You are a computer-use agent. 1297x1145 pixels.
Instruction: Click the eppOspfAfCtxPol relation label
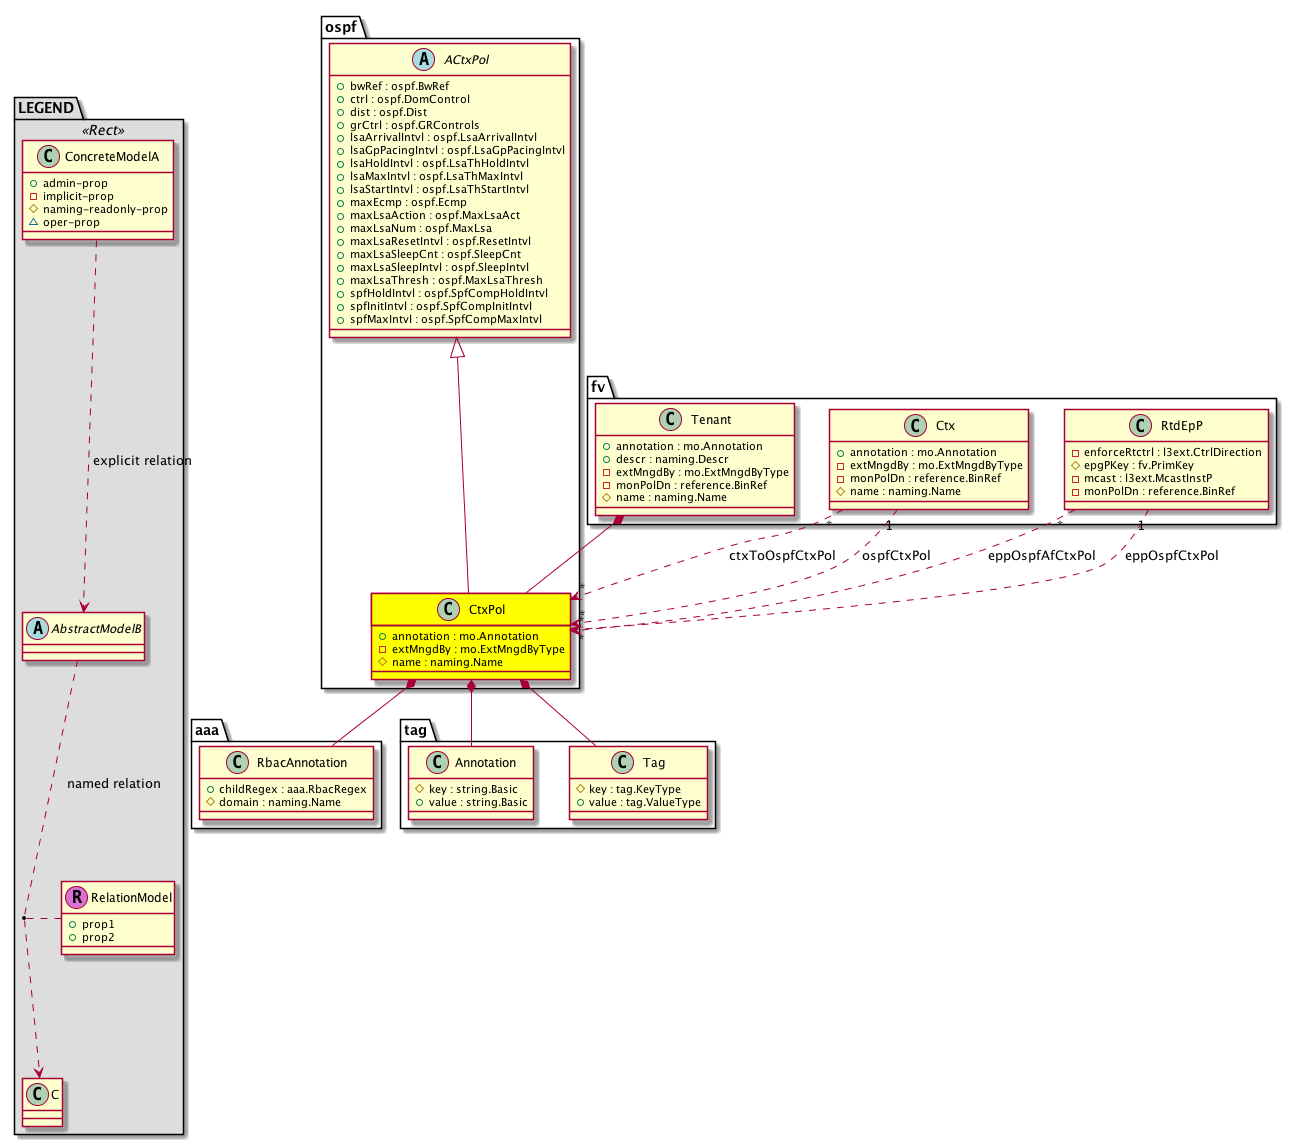[1041, 556]
